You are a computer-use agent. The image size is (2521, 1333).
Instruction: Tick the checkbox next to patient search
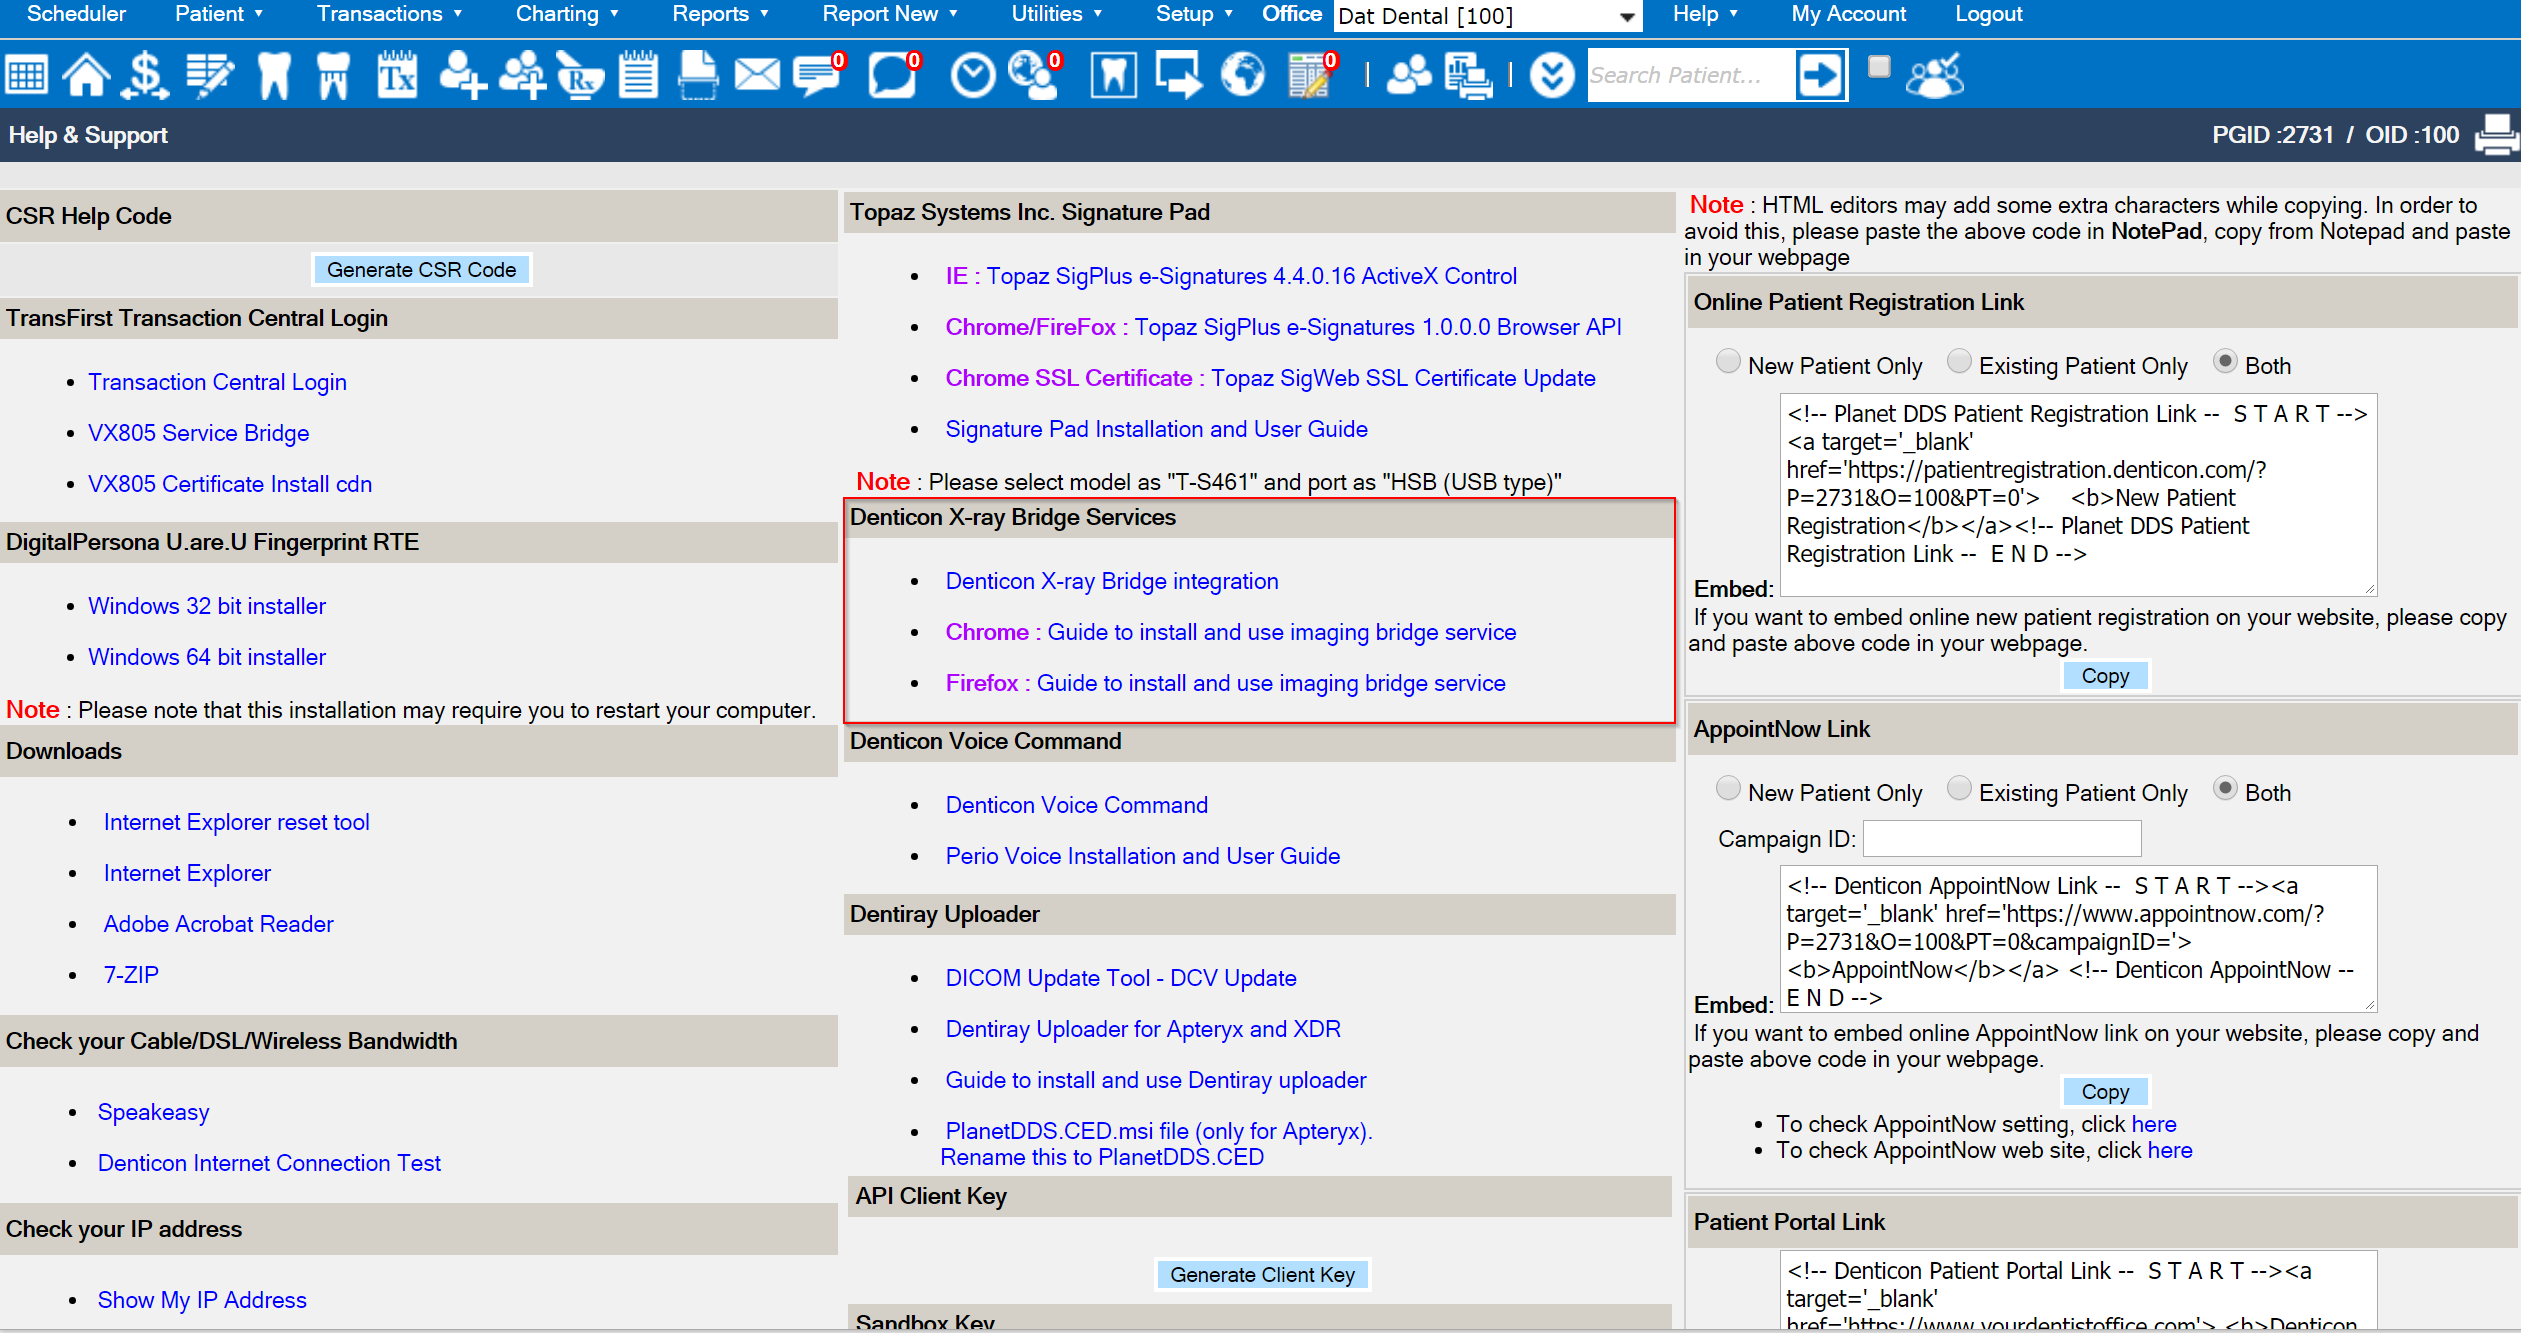[1879, 67]
